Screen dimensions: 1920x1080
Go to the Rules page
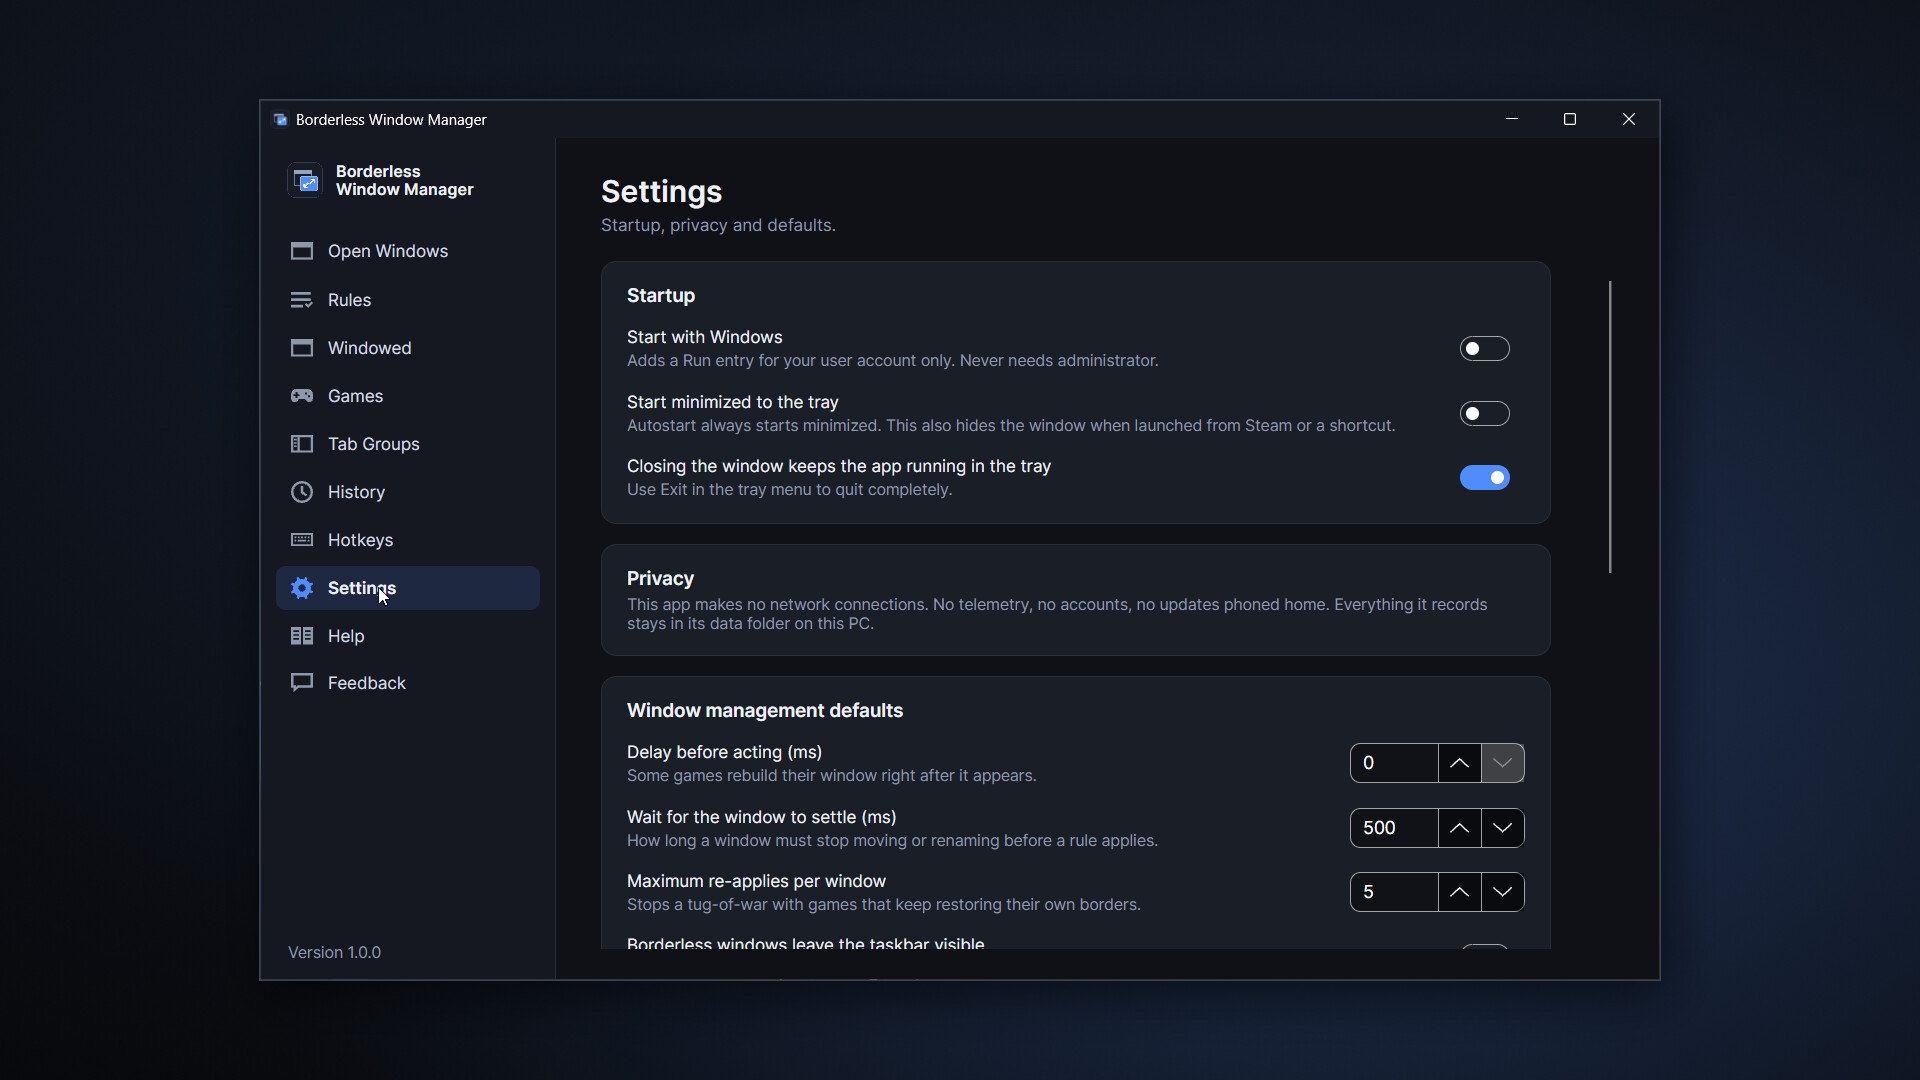point(408,300)
